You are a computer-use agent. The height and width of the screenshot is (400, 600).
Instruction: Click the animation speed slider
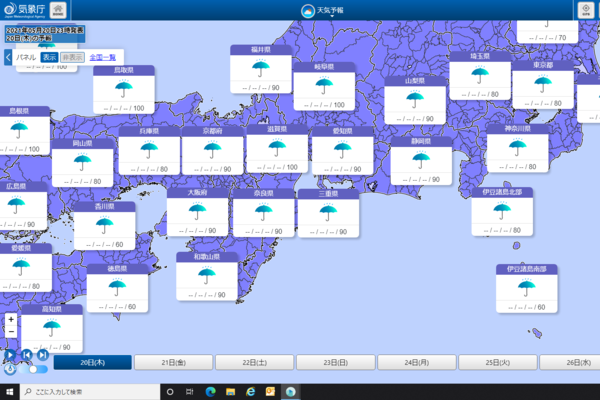click(33, 369)
